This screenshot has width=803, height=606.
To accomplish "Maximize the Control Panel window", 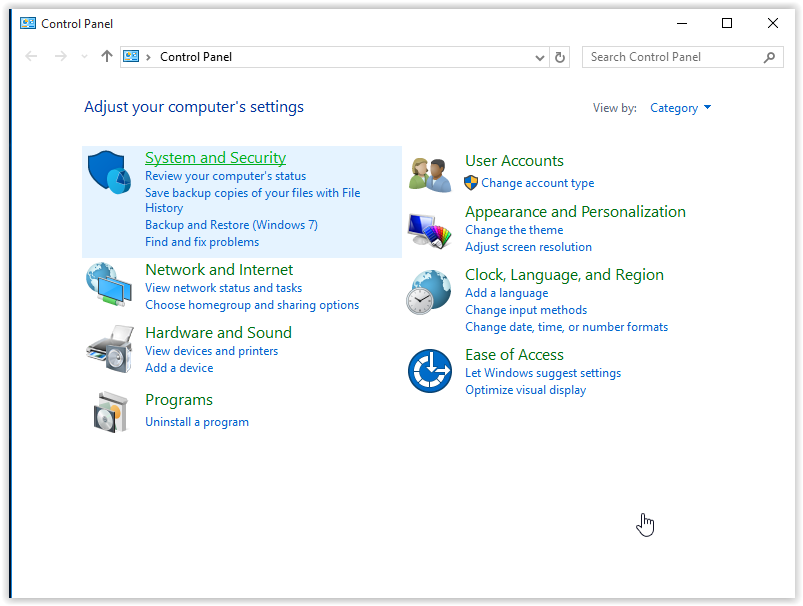I will point(727,24).
